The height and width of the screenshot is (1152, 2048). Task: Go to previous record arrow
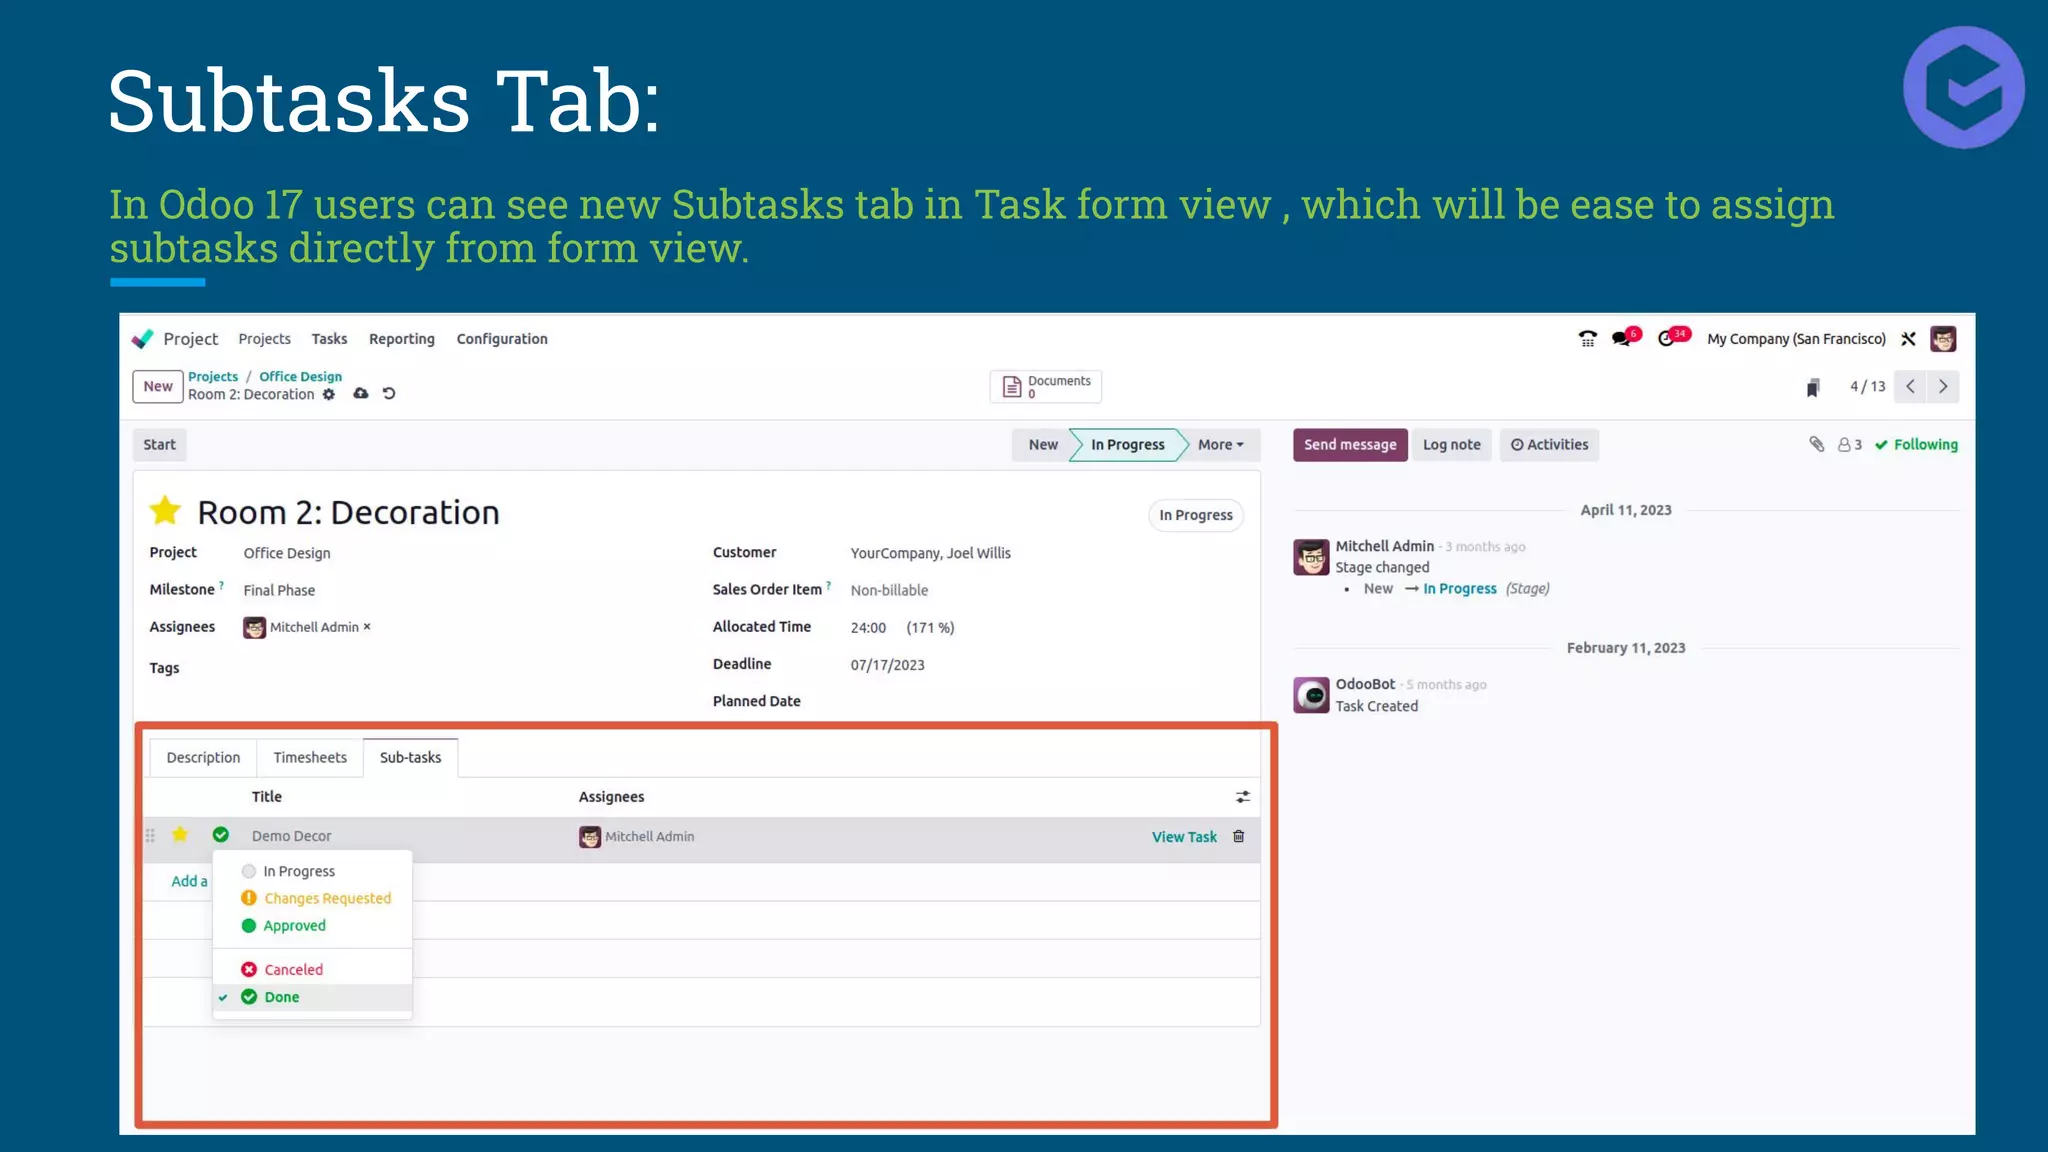coord(1910,386)
